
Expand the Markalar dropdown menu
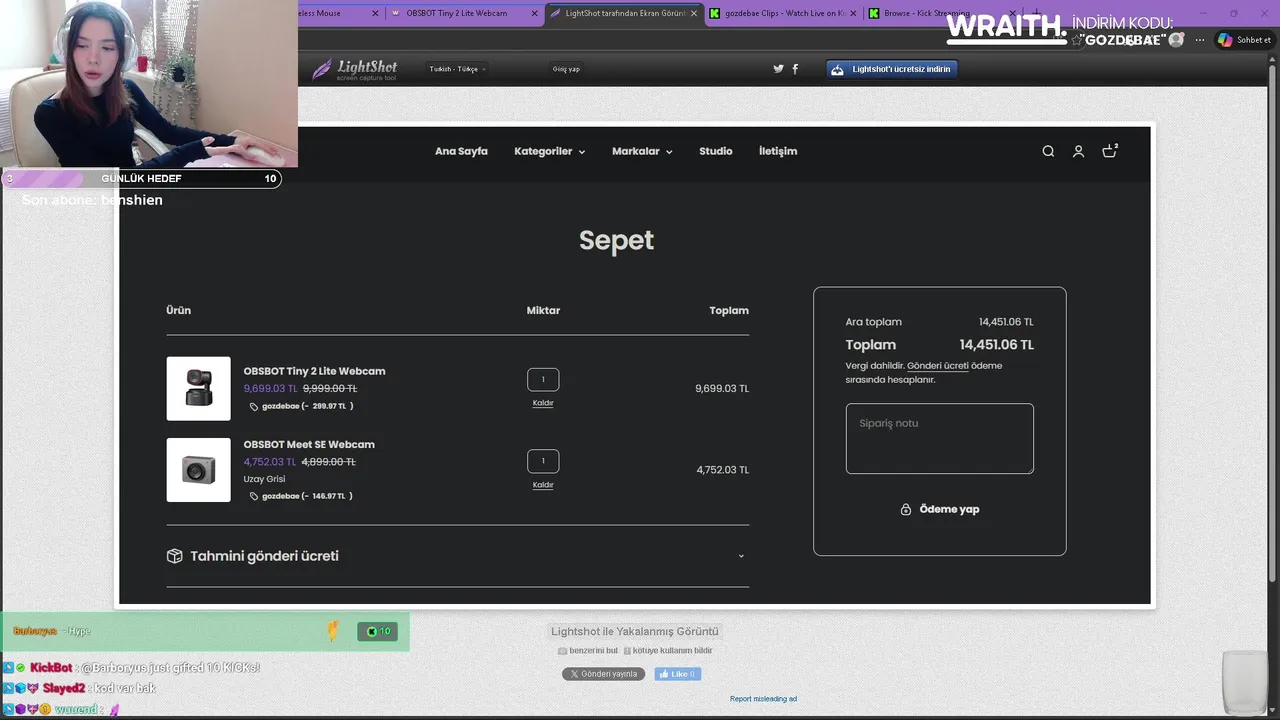(642, 151)
